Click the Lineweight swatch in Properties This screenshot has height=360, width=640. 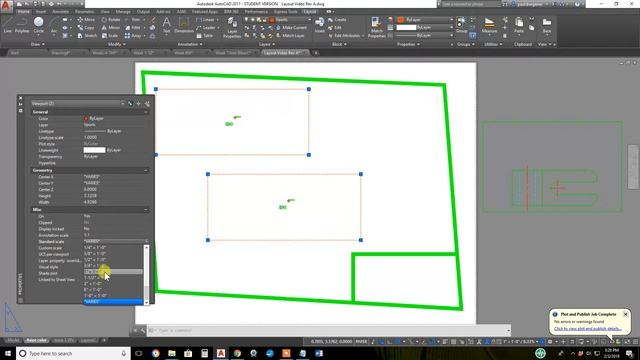94,150
